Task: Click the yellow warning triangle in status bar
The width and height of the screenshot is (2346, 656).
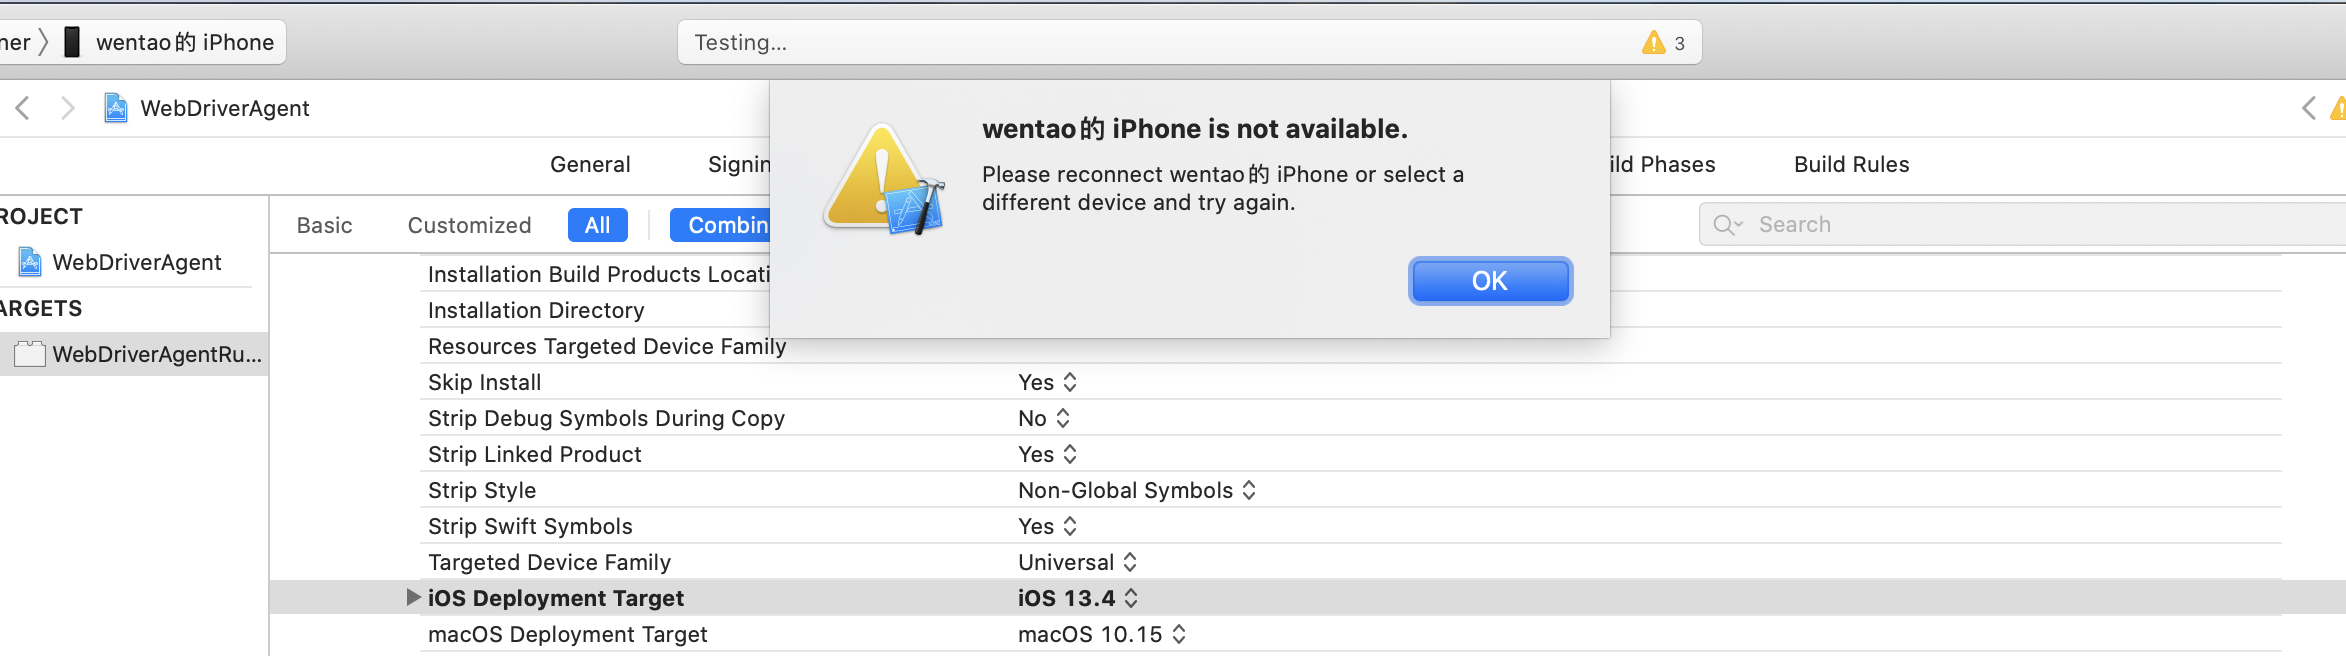Action: [1653, 43]
